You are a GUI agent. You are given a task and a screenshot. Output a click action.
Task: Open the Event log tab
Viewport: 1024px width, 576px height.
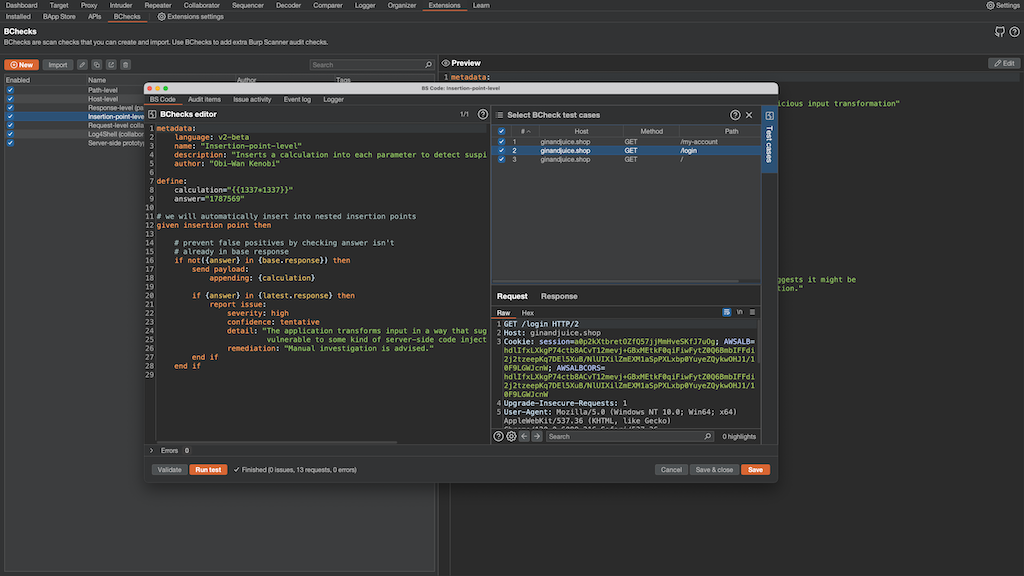click(297, 99)
